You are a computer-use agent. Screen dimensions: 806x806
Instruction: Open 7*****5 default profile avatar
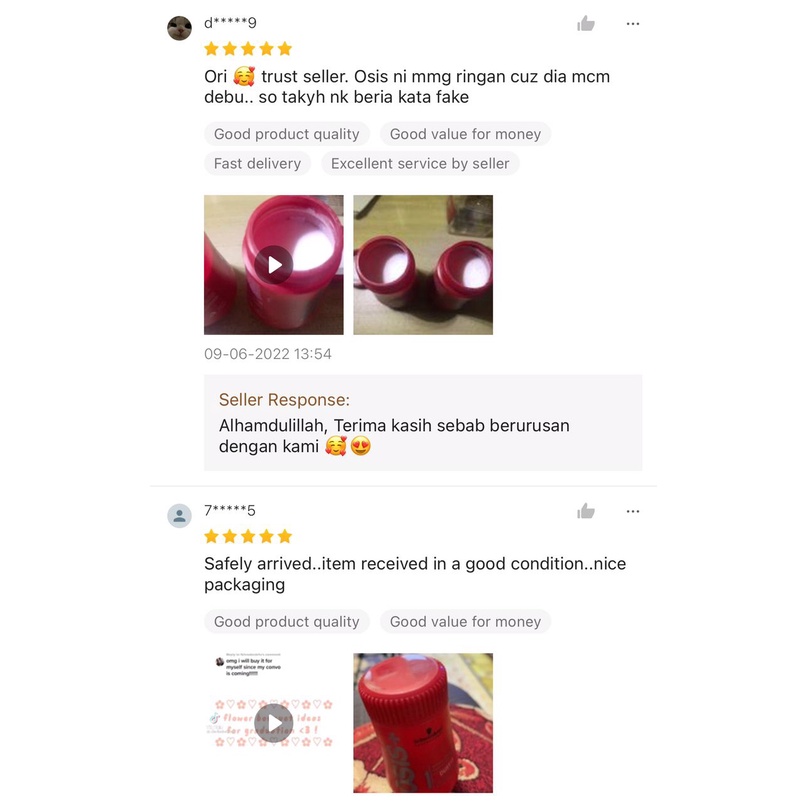coord(179,516)
